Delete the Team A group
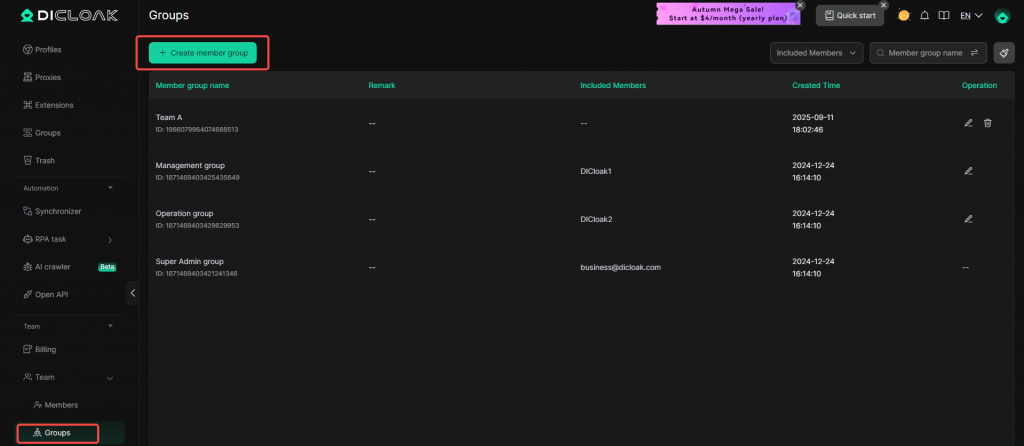Viewport: 1024px width, 446px height. [988, 123]
